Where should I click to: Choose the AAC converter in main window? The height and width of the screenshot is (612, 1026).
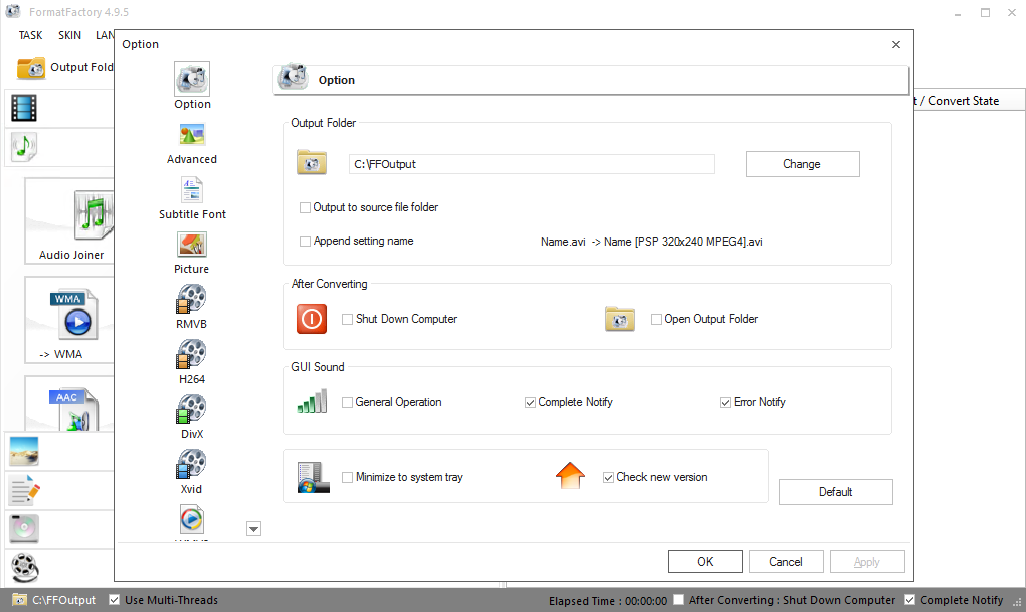point(70,404)
